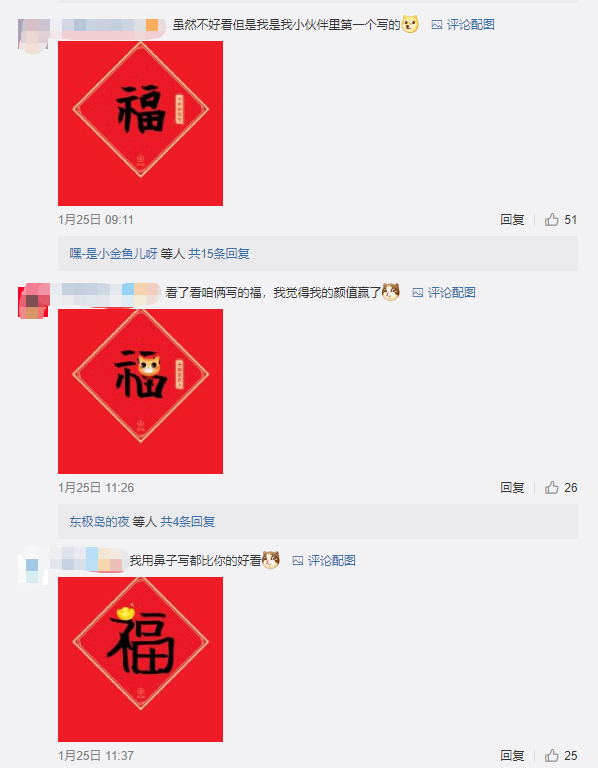The width and height of the screenshot is (598, 768).
Task: Enlarge 福 image with cat sticker
Action: (141, 391)
